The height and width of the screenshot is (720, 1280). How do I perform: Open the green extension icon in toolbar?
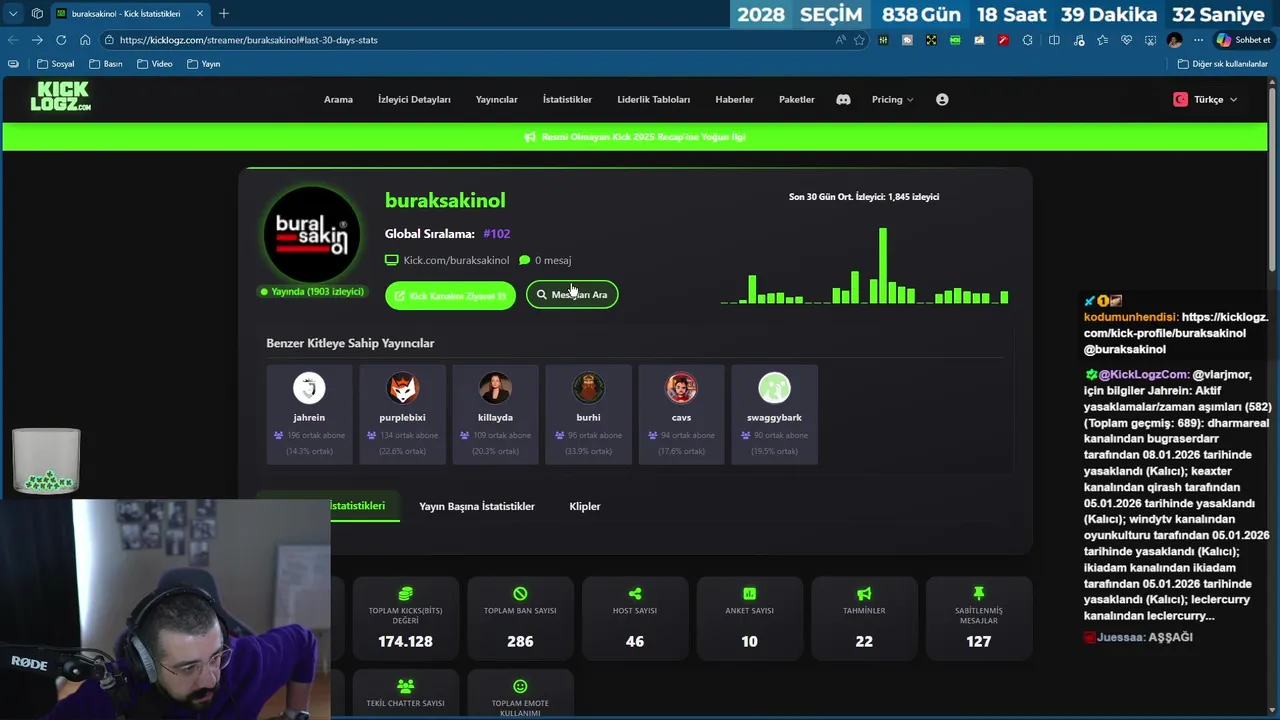[x=955, y=40]
